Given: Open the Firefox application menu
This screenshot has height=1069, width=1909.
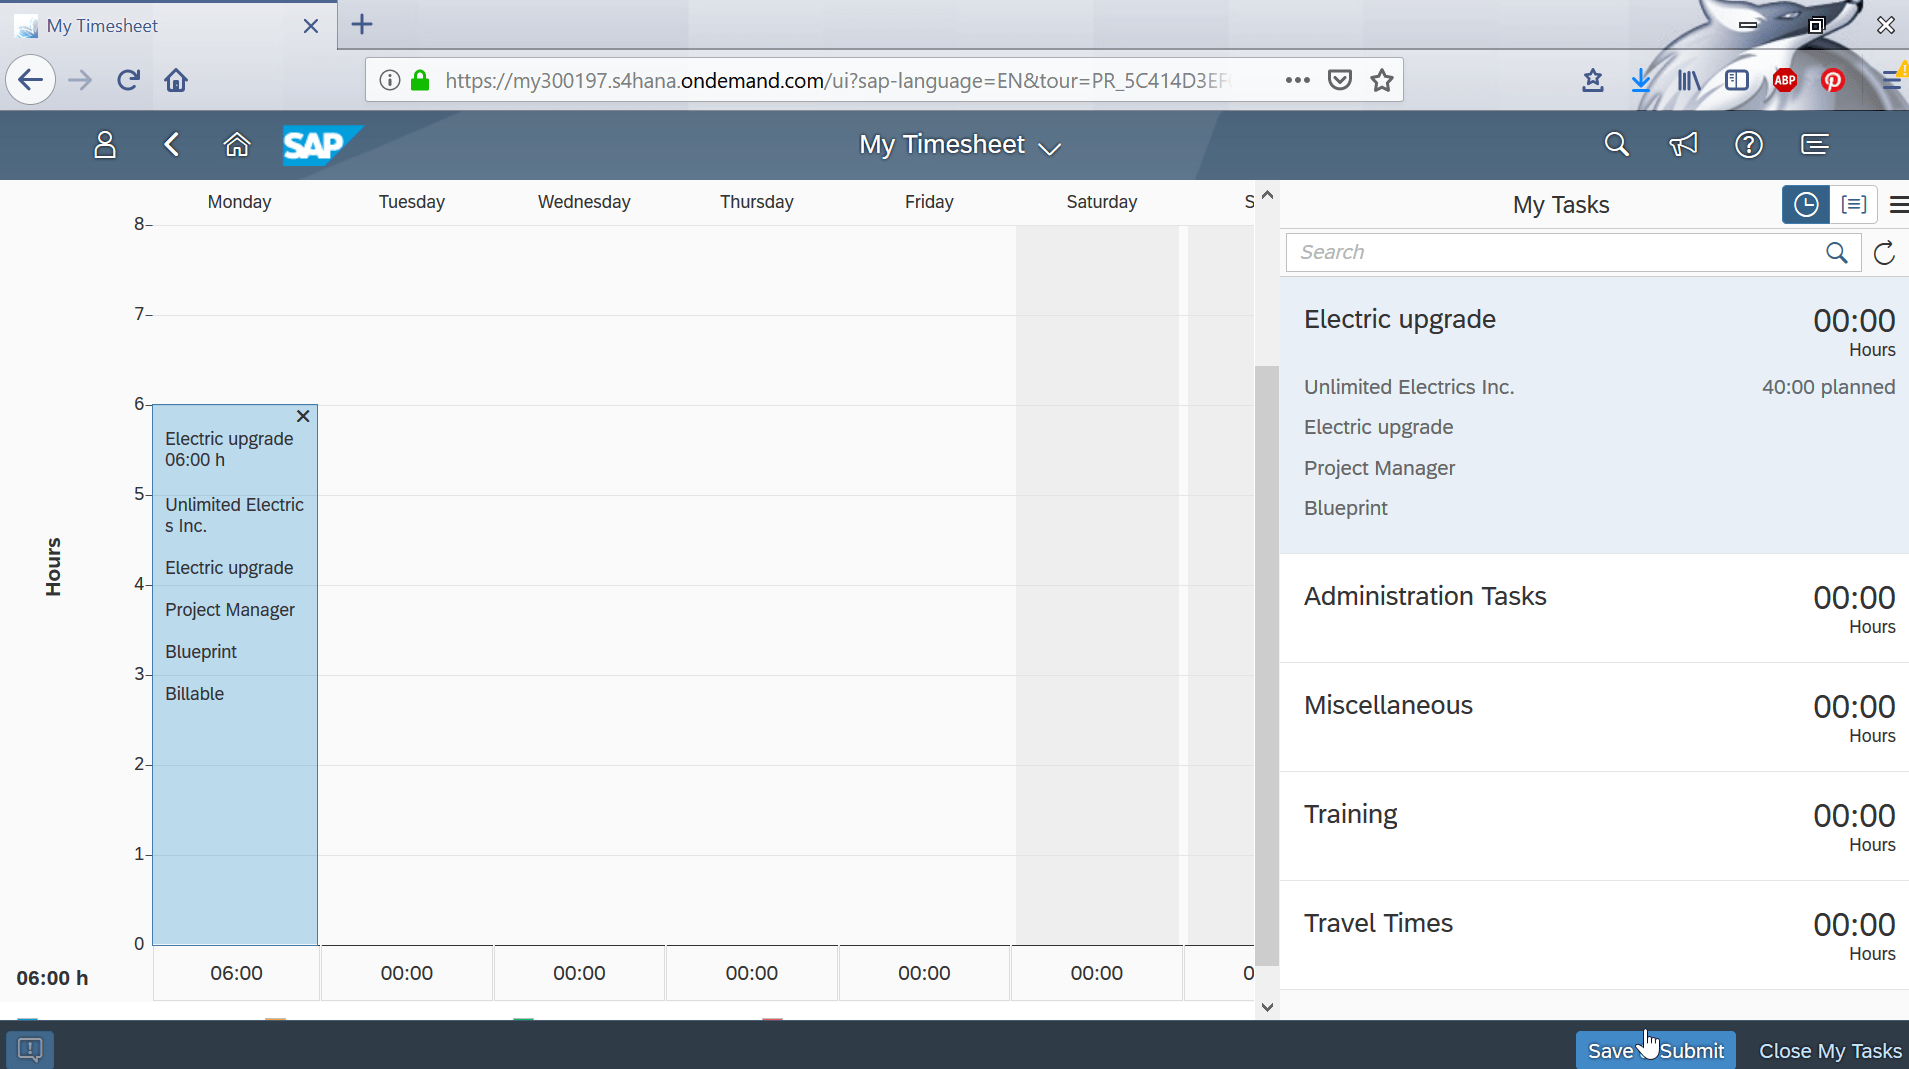Looking at the screenshot, I should point(1893,79).
